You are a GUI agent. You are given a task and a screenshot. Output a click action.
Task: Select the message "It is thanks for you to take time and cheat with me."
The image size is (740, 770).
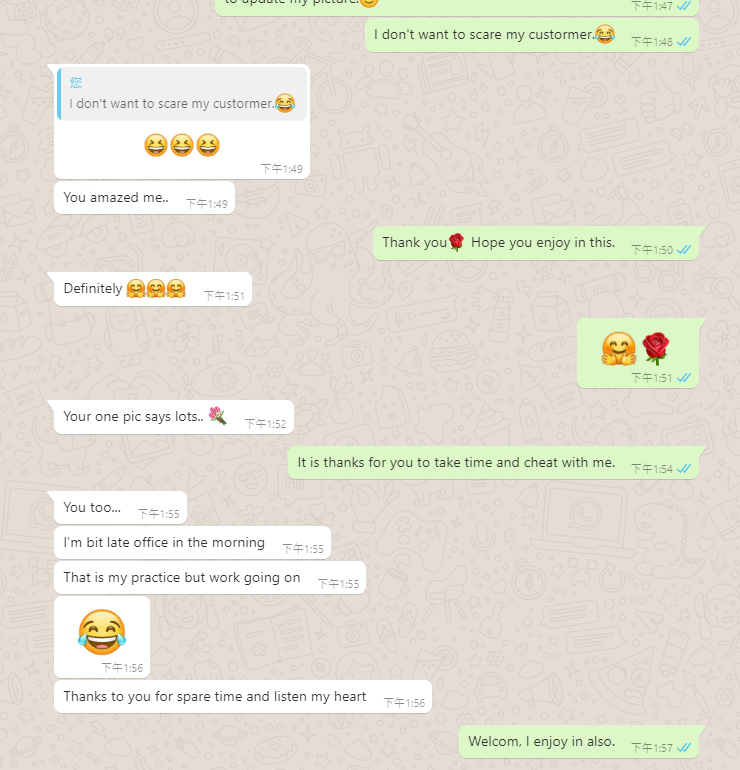(x=493, y=463)
